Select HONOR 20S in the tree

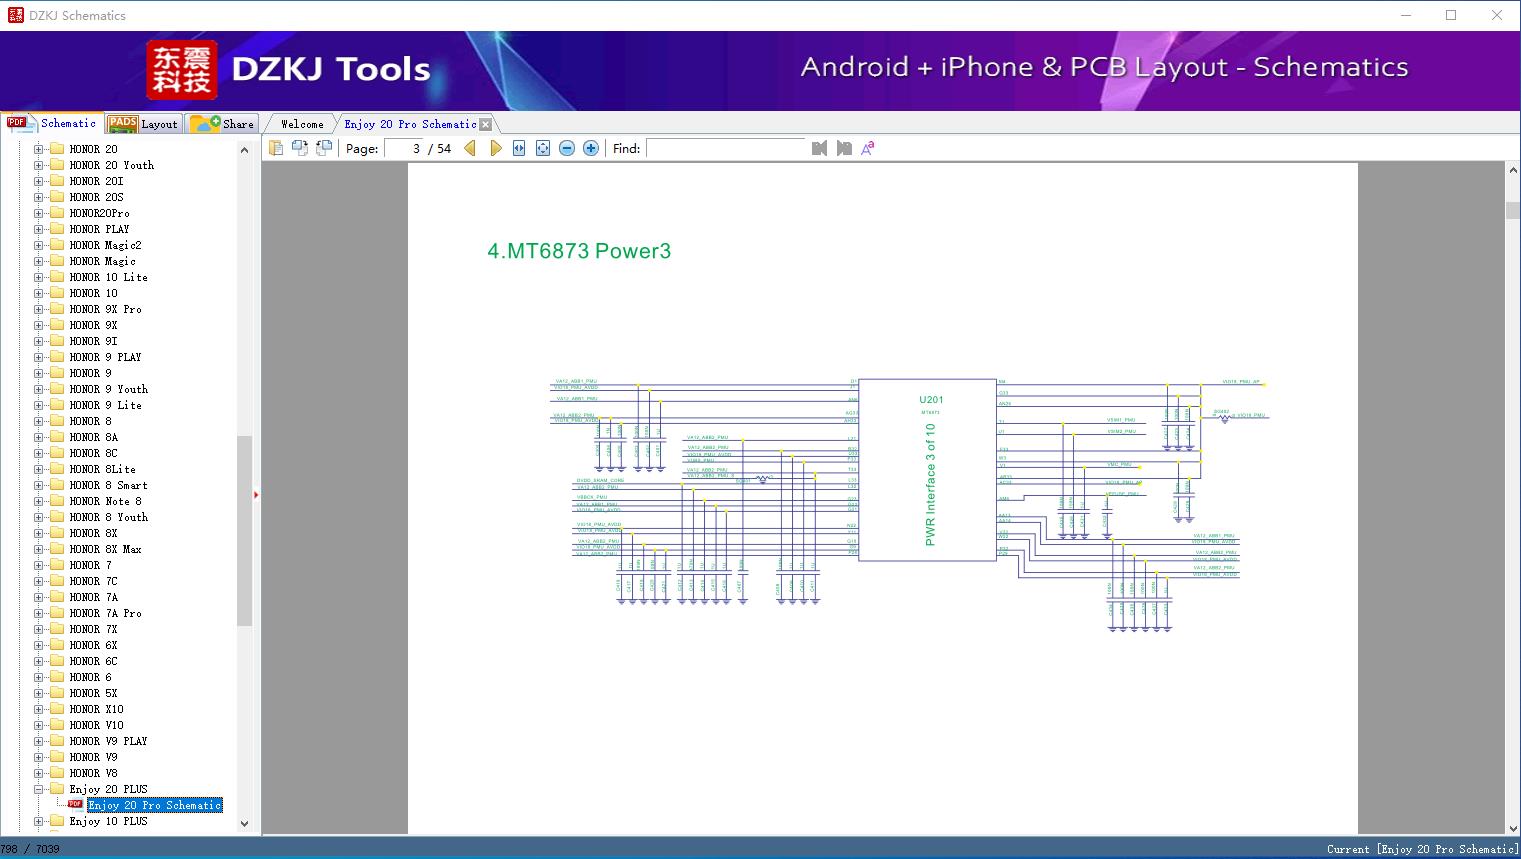coord(97,197)
